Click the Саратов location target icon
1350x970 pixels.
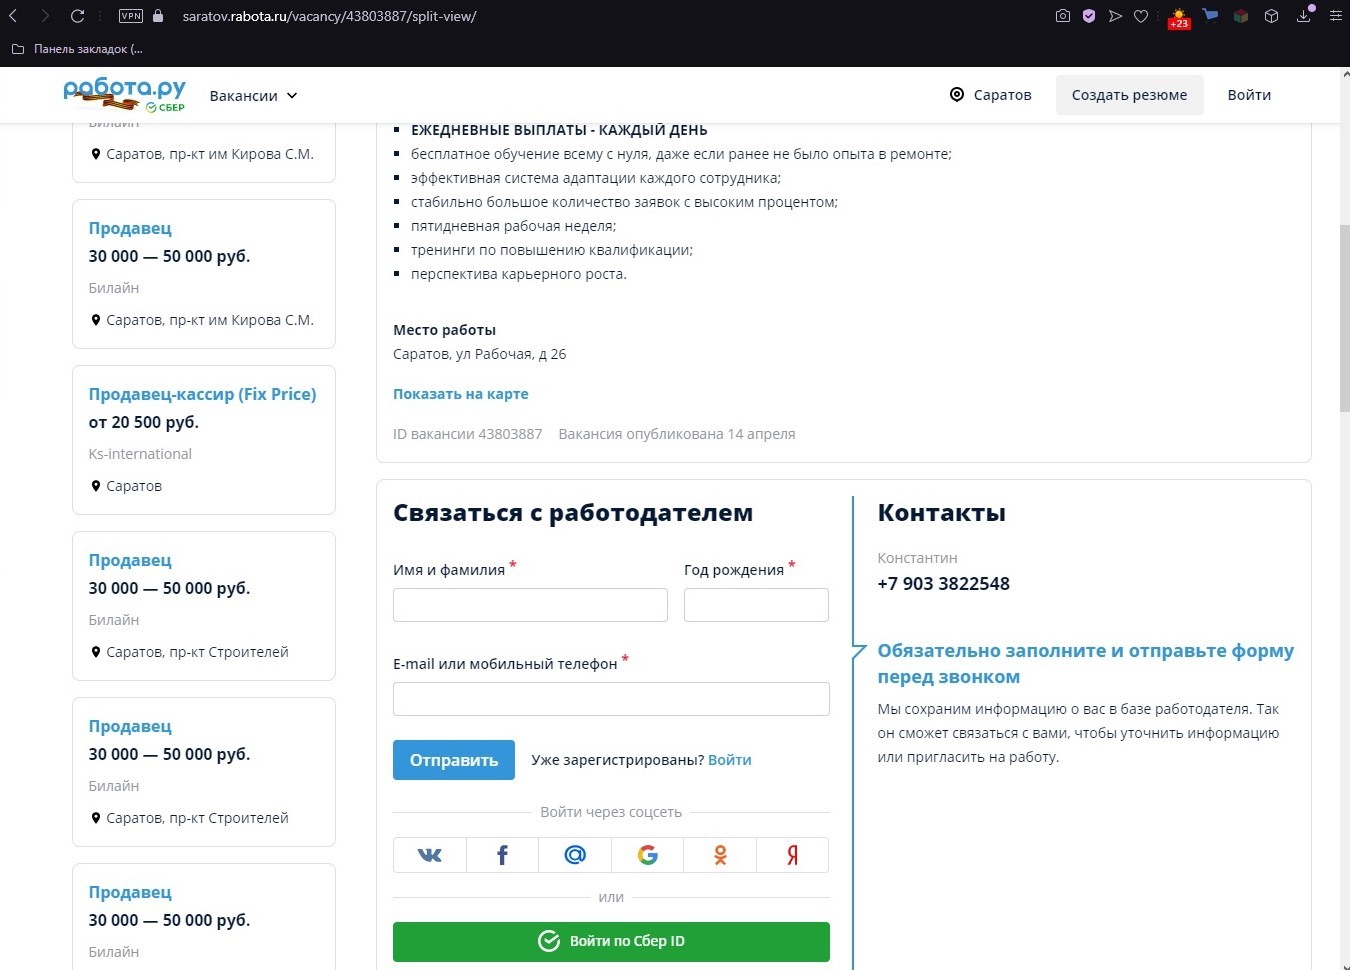click(x=957, y=95)
